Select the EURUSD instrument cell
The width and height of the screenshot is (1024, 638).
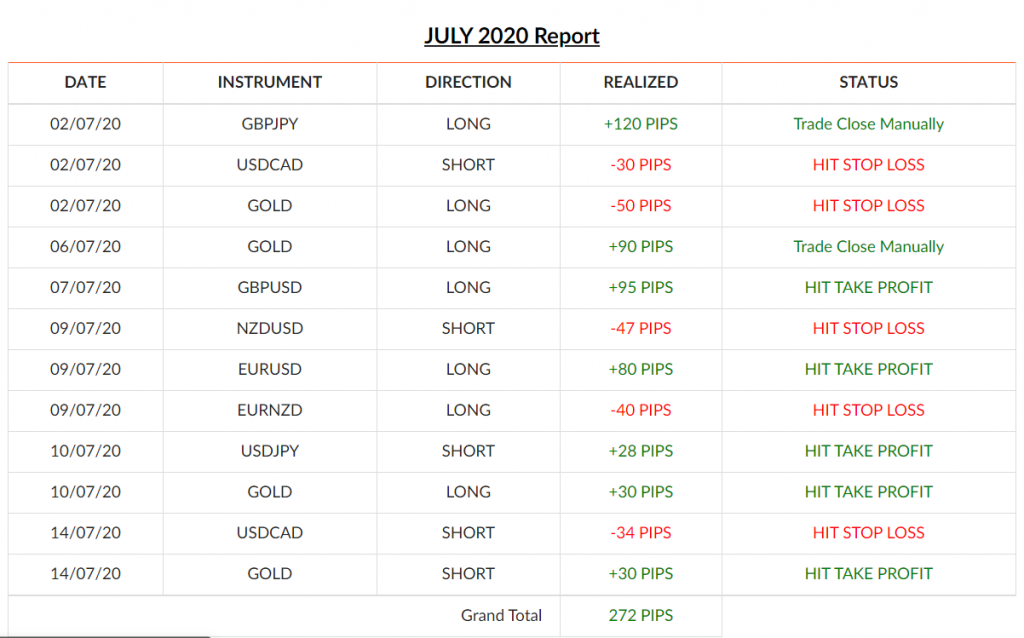click(270, 370)
